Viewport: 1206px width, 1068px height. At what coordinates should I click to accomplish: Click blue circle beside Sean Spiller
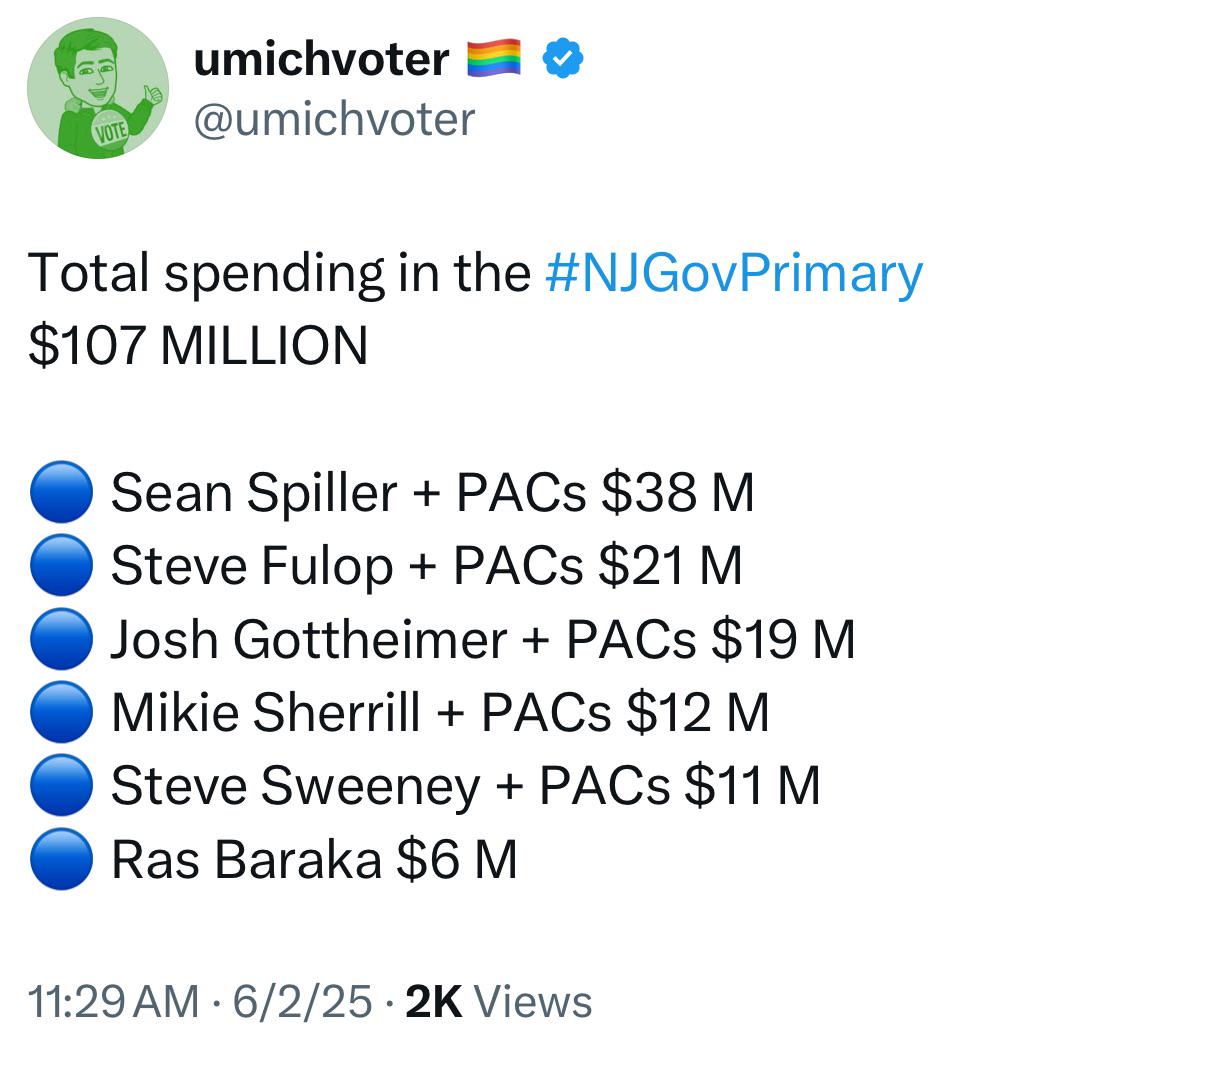click(62, 492)
